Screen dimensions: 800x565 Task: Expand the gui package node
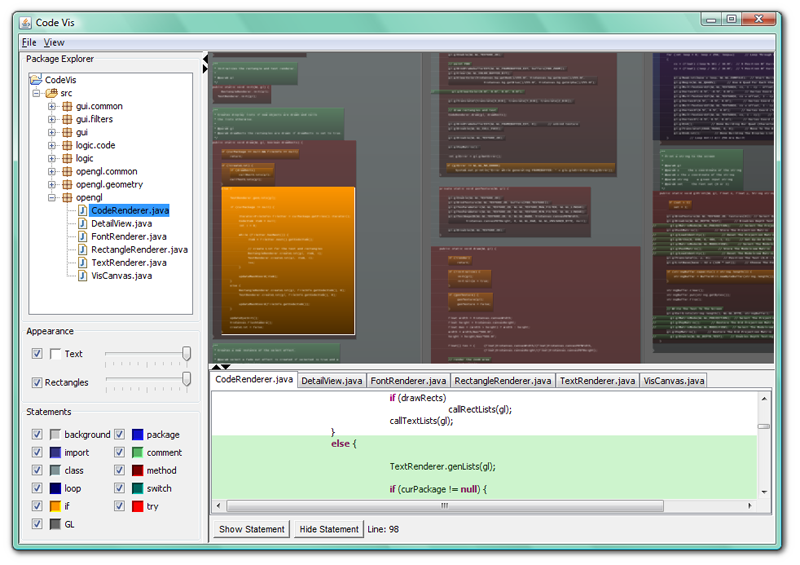click(x=52, y=132)
